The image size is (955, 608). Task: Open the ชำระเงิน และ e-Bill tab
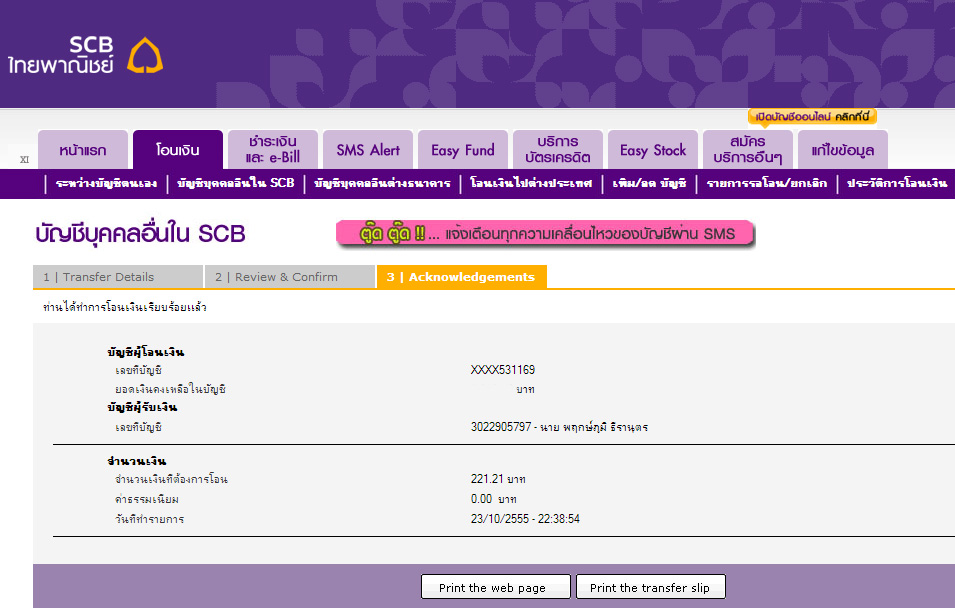pyautogui.click(x=273, y=150)
